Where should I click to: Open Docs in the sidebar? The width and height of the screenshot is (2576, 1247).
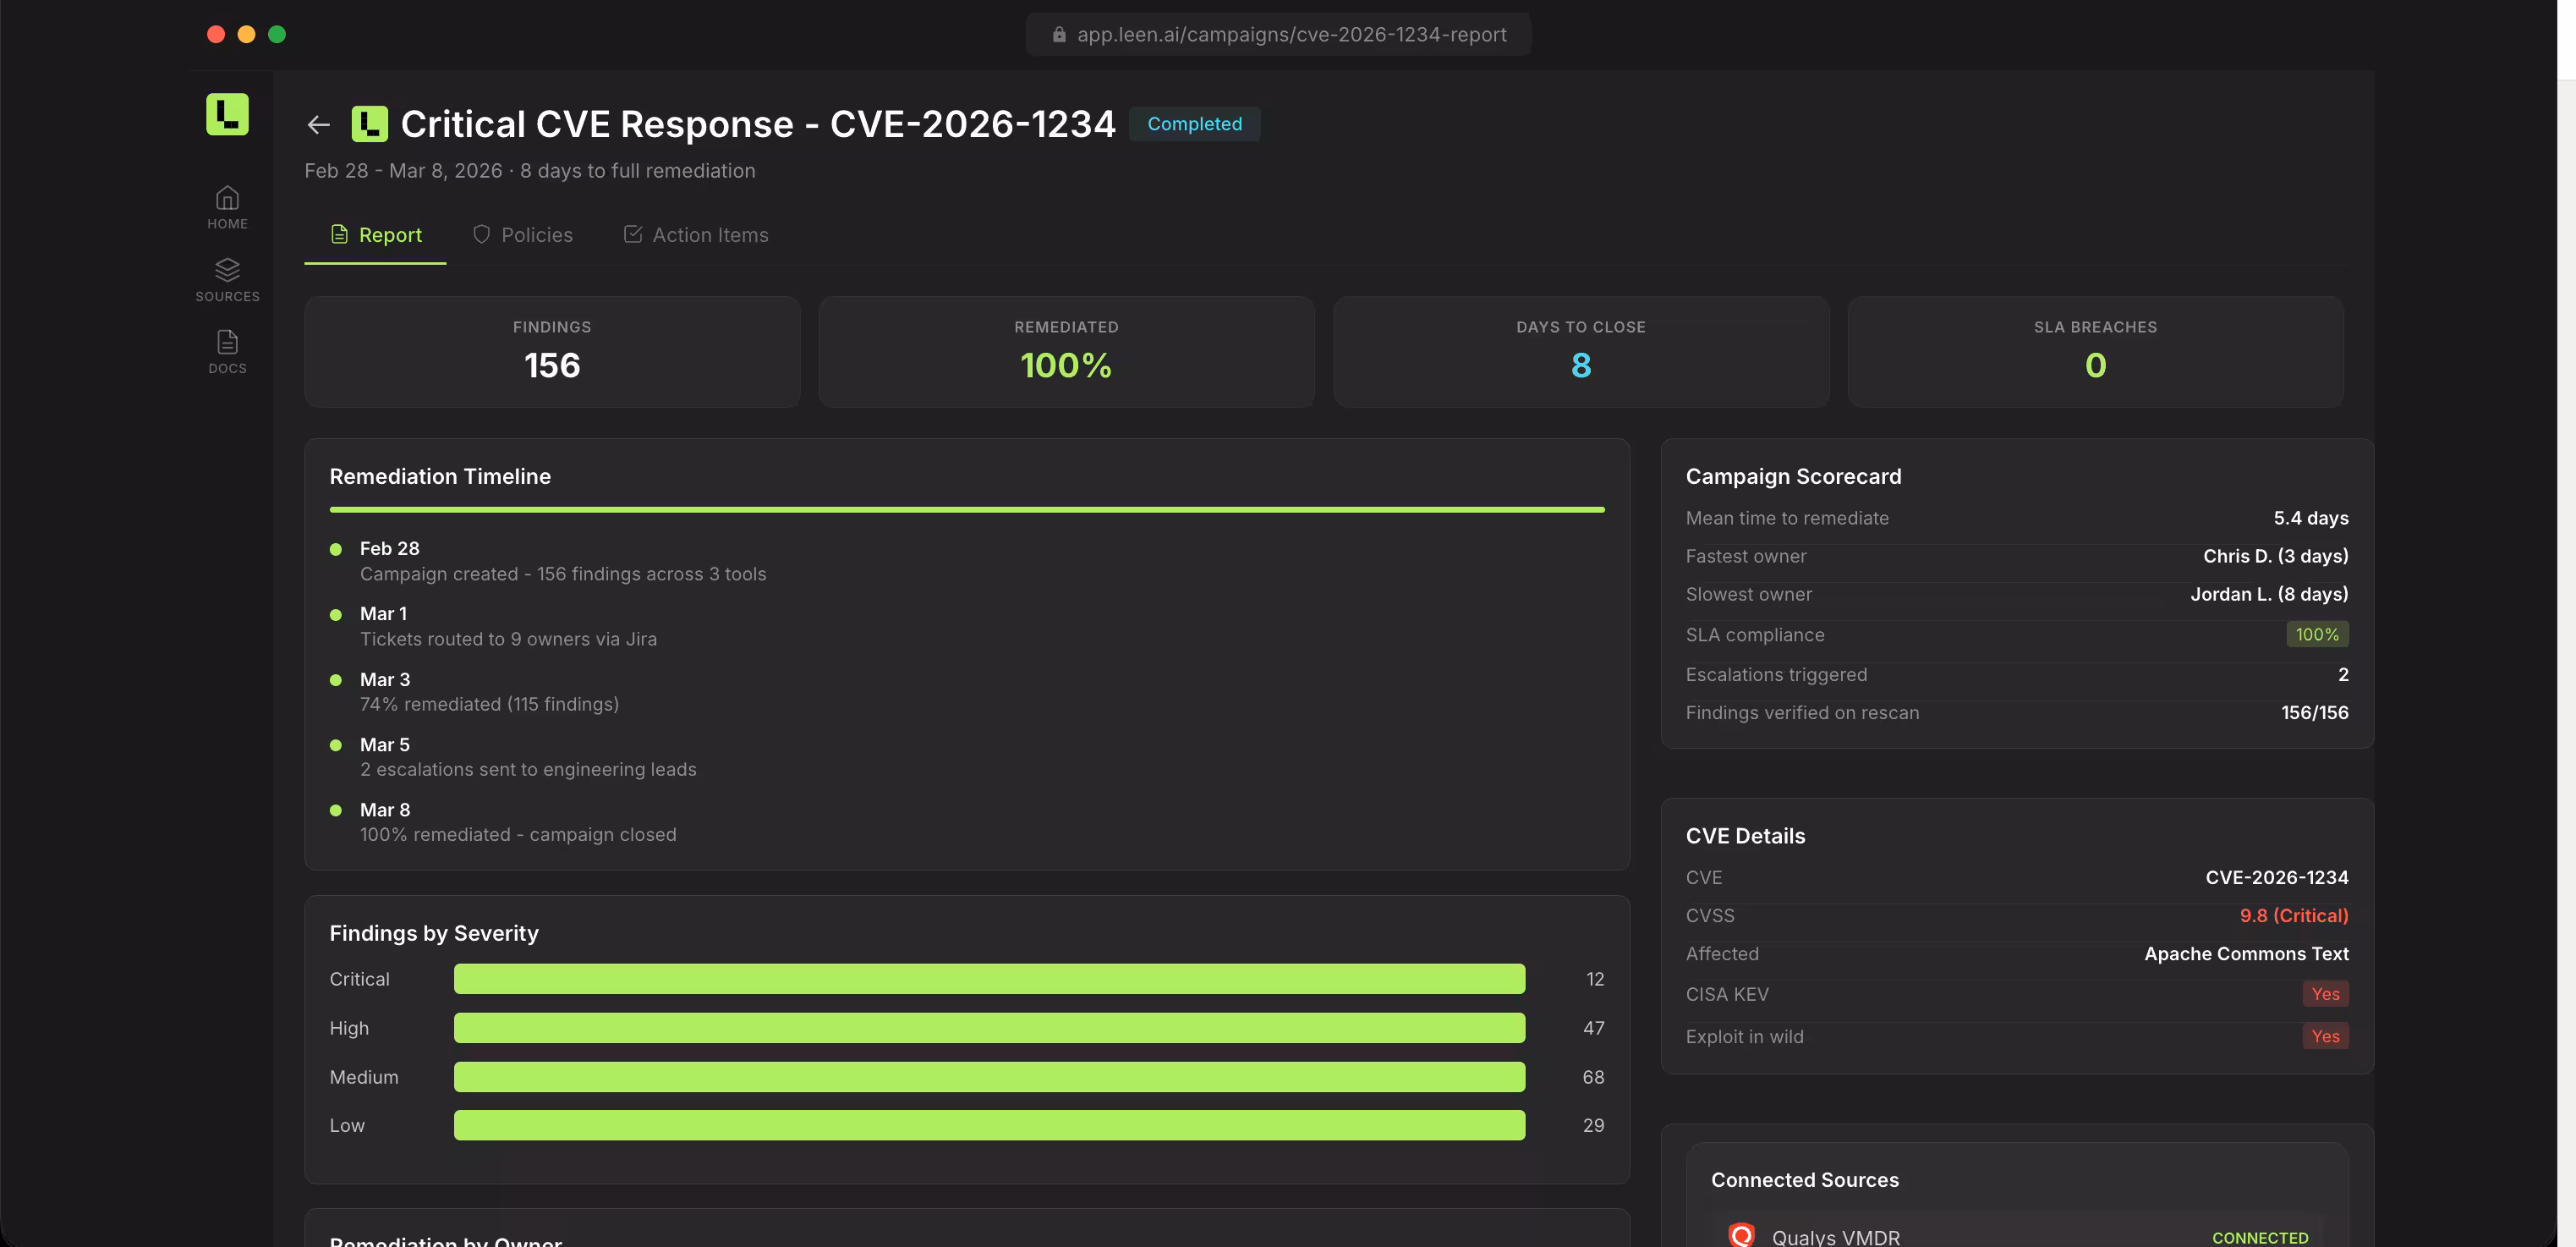point(227,351)
